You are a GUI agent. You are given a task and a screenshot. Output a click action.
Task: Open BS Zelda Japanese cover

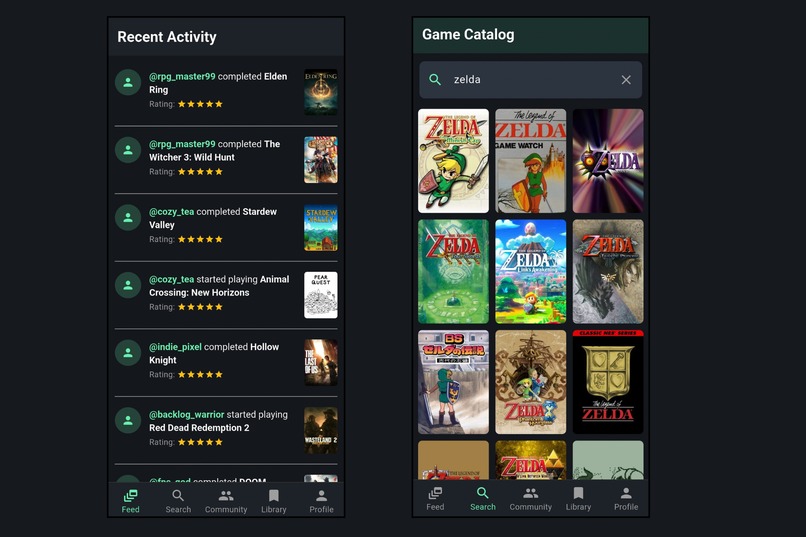[453, 382]
